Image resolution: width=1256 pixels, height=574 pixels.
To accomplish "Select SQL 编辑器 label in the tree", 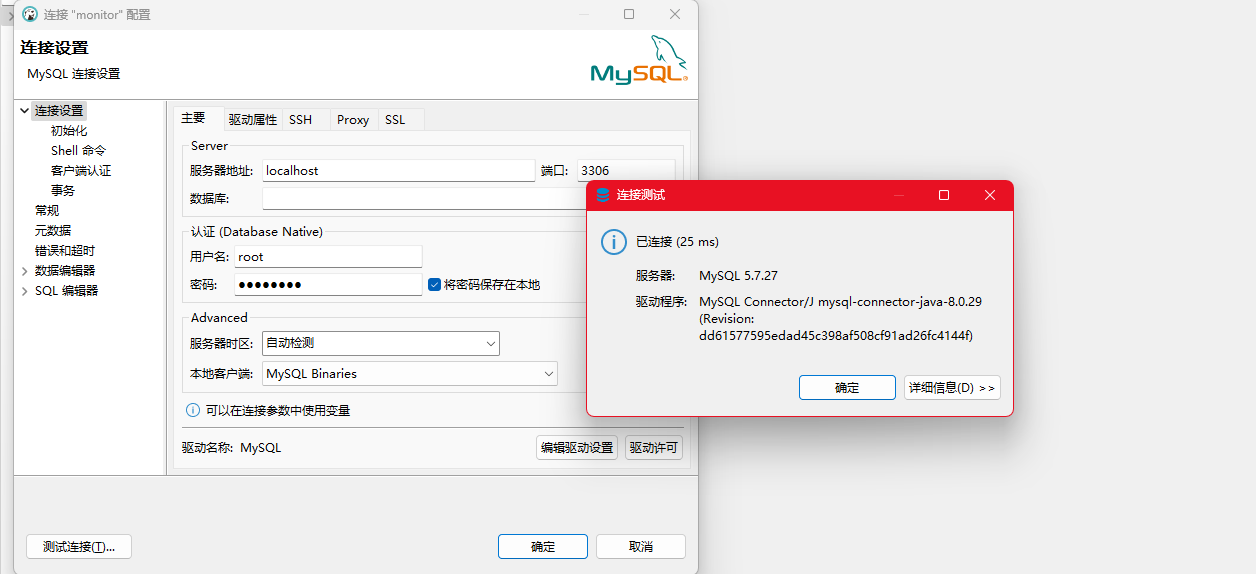I will 67,291.
